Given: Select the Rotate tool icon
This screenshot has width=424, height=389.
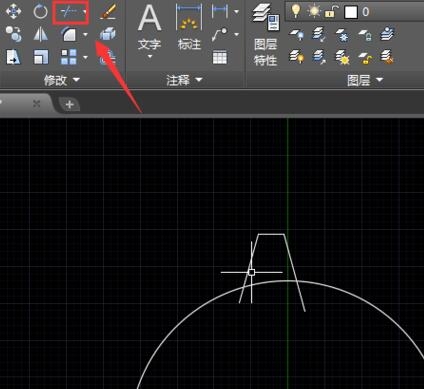Looking at the screenshot, I should 41,12.
